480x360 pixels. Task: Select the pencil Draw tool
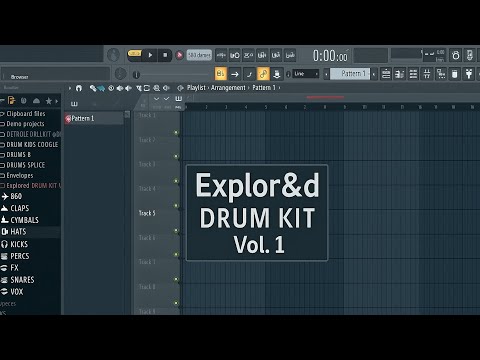93,88
